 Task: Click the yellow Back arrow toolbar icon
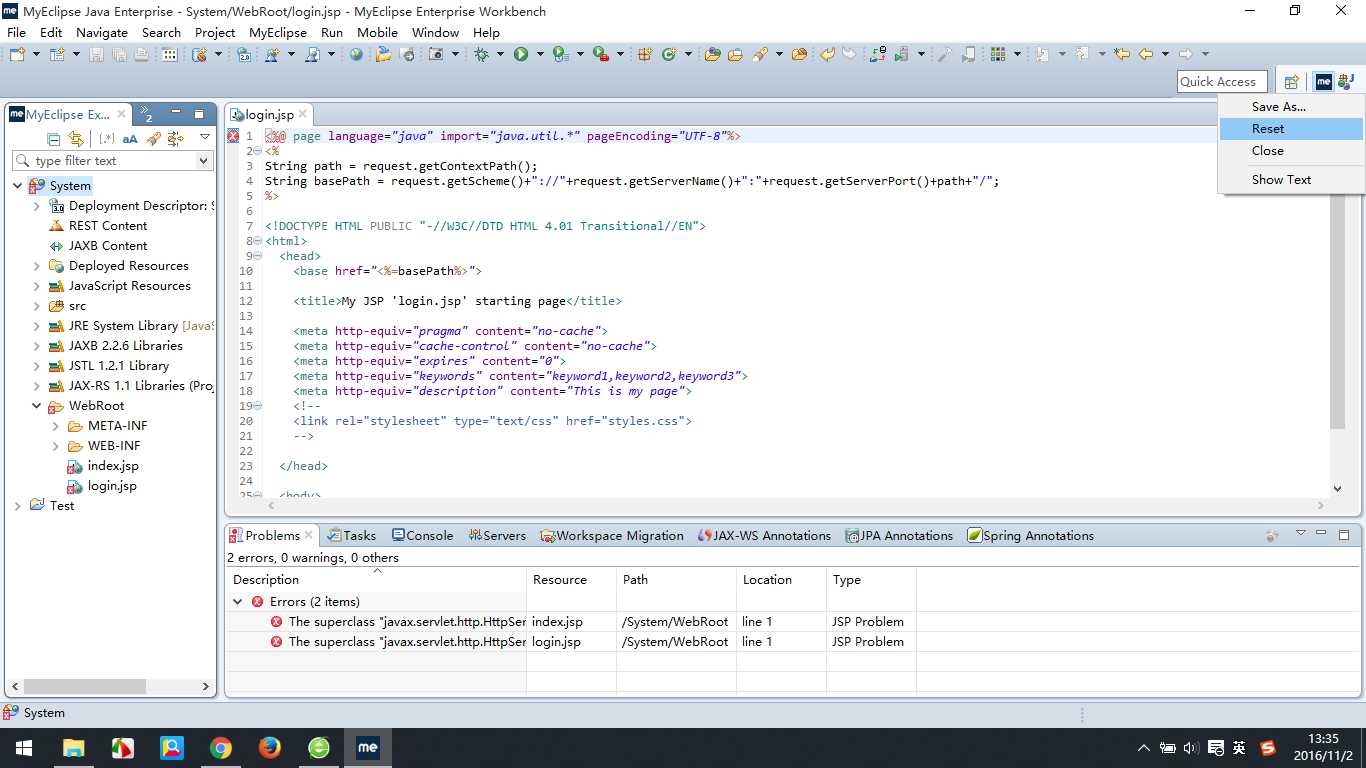point(1146,54)
